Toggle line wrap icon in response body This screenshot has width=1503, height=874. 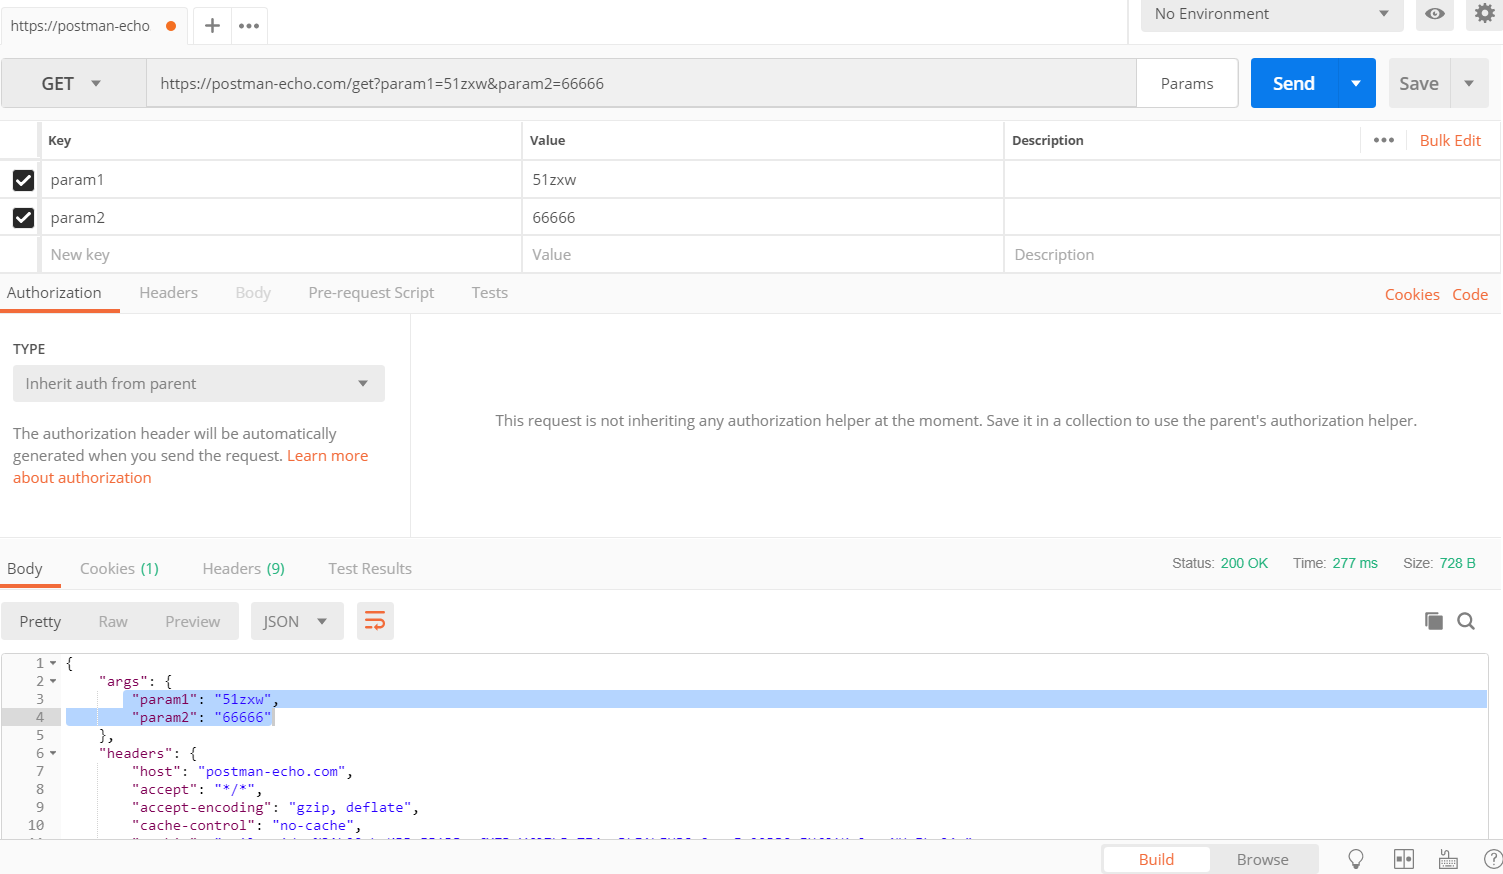(375, 621)
